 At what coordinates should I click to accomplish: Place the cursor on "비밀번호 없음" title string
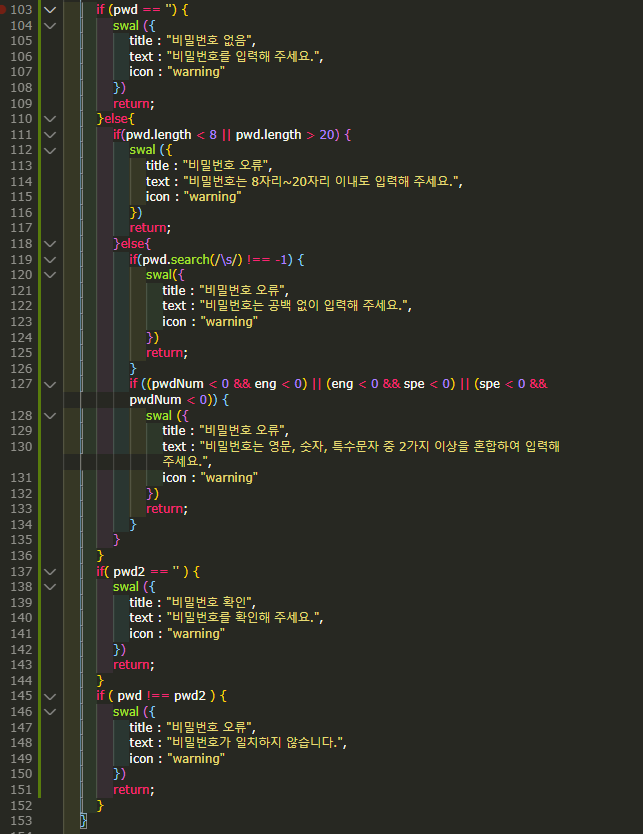point(211,40)
